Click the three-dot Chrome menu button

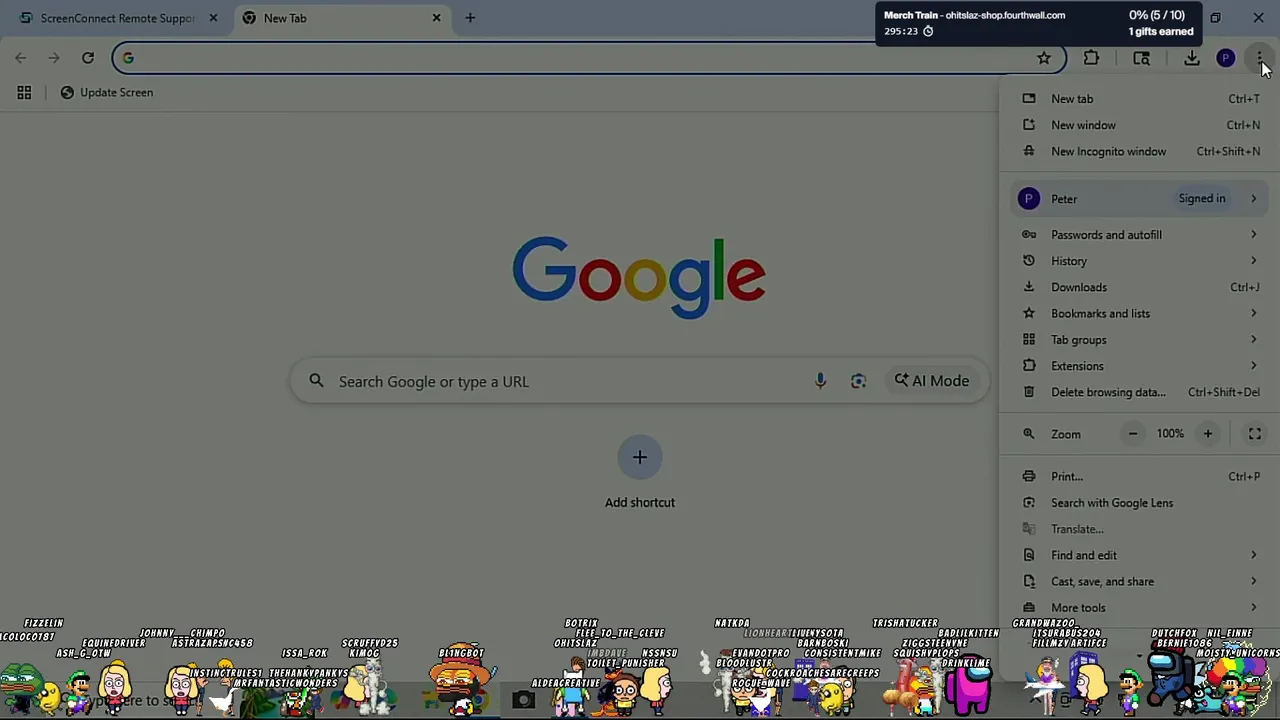coord(1260,58)
